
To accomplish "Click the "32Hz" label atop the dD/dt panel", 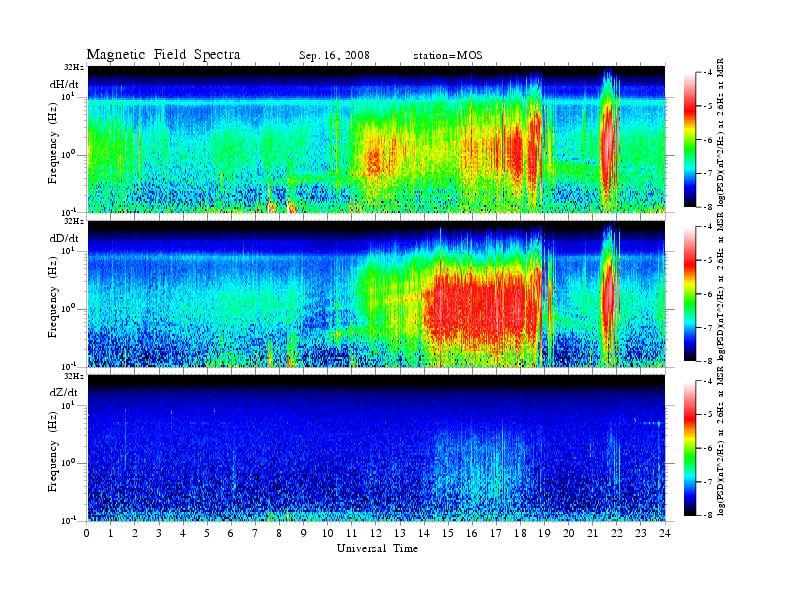I will [74, 221].
